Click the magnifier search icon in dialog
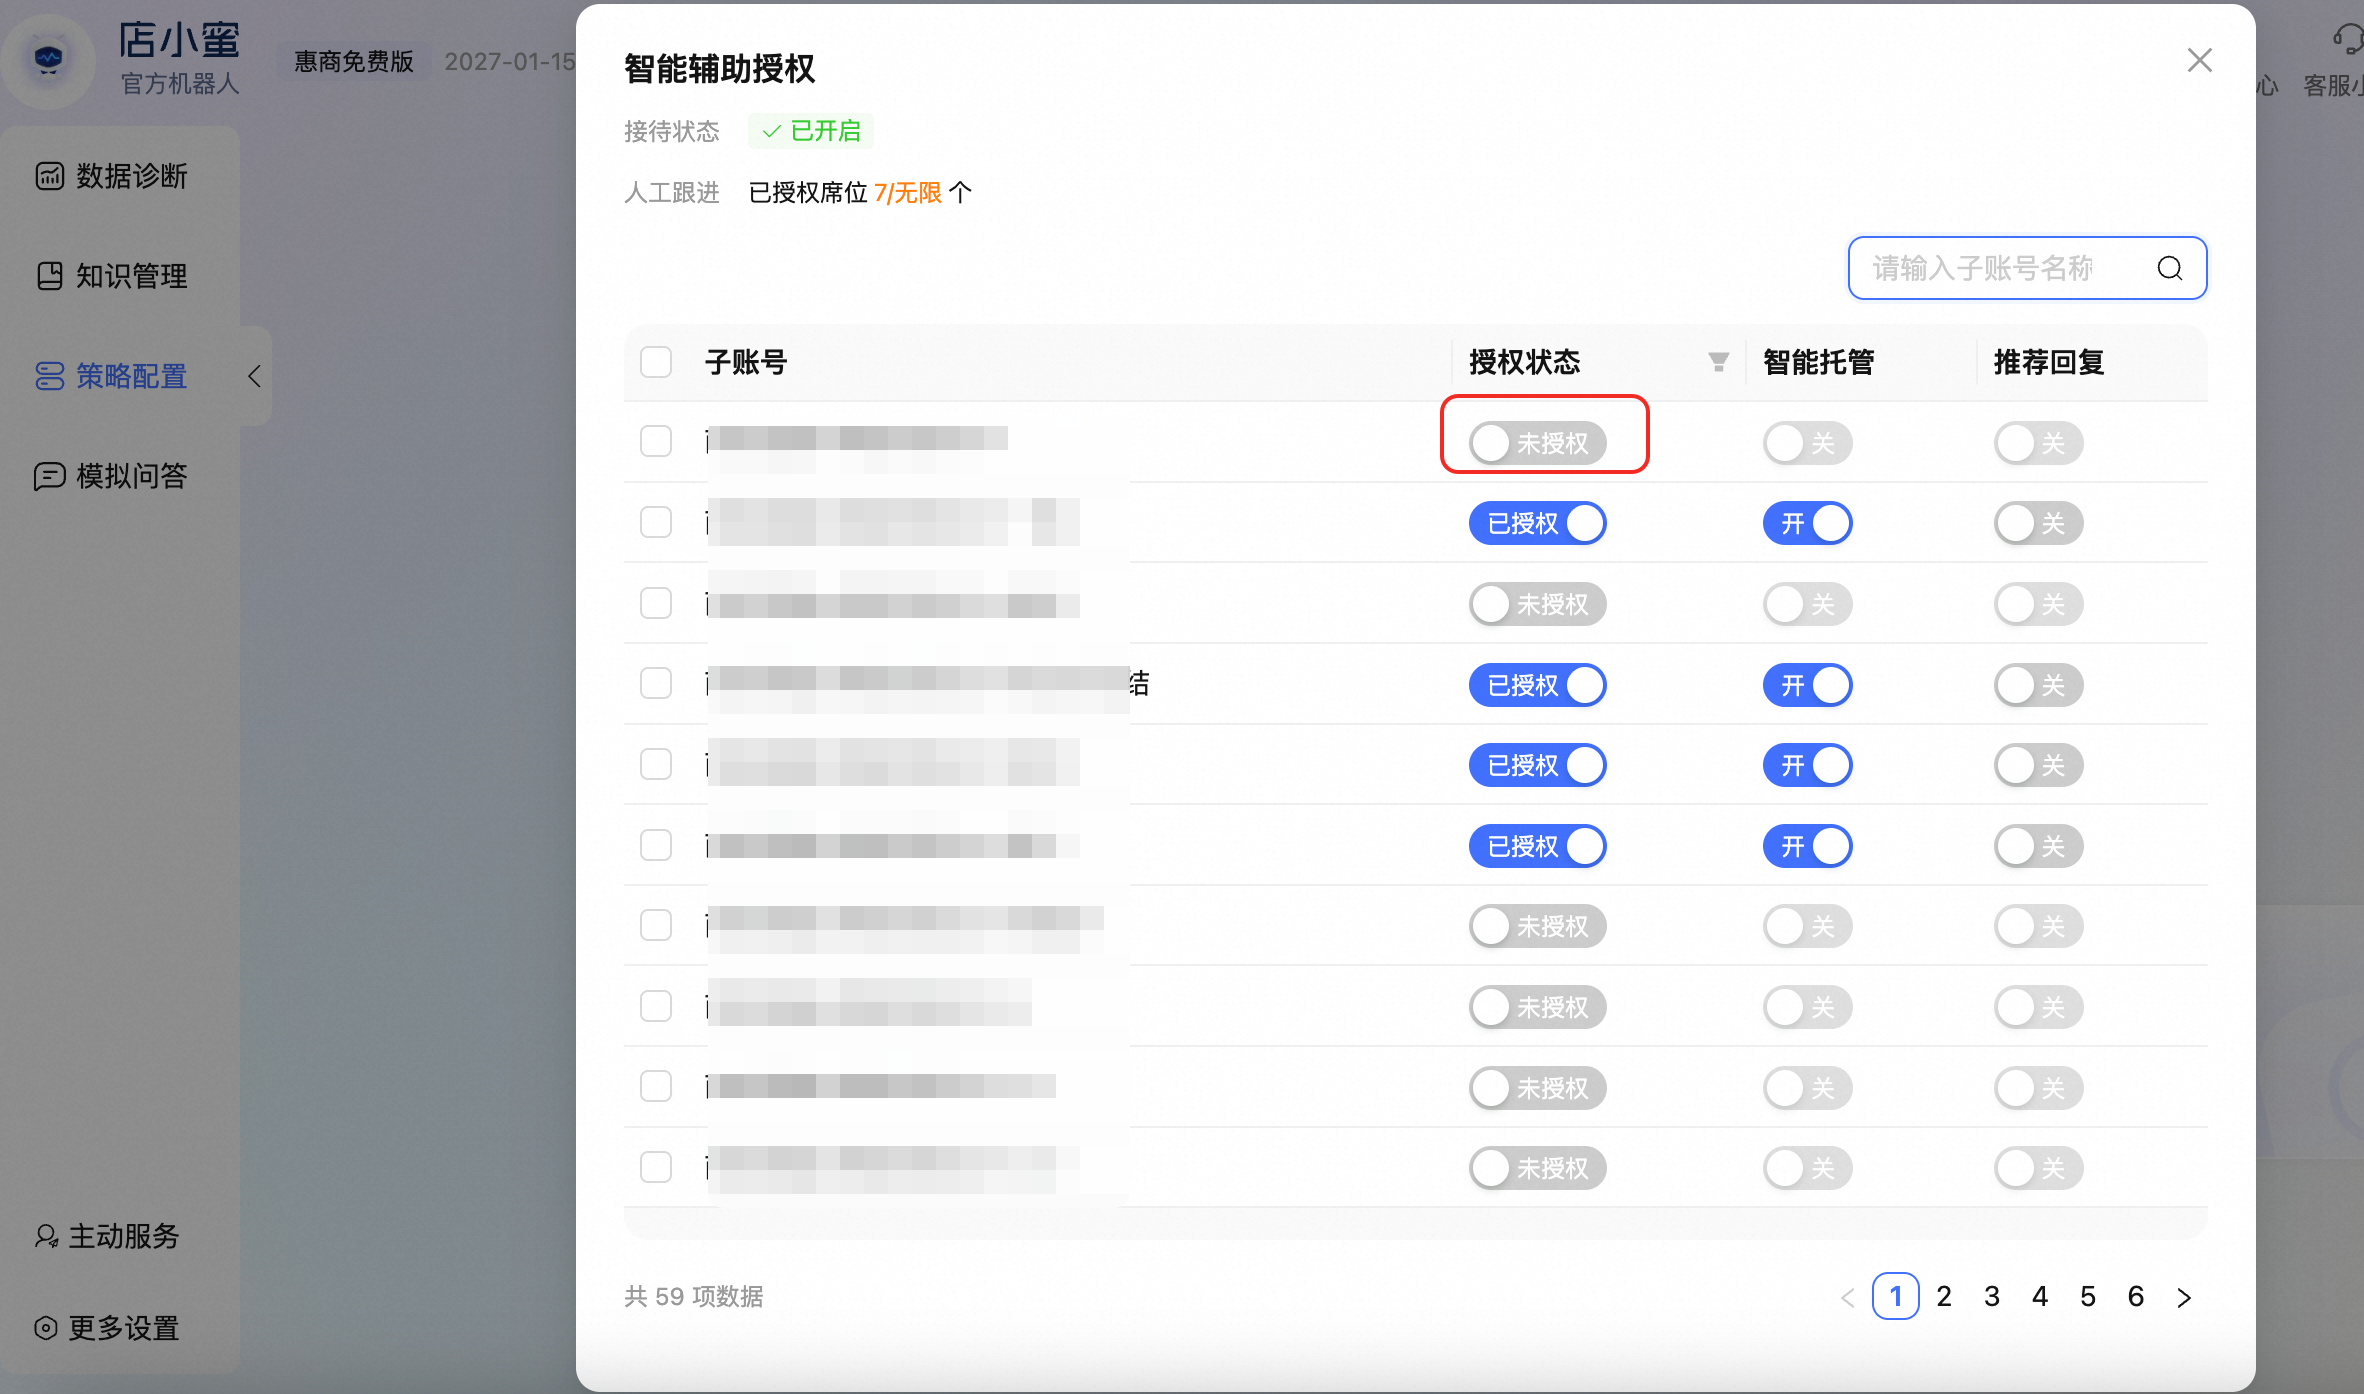 (2169, 268)
